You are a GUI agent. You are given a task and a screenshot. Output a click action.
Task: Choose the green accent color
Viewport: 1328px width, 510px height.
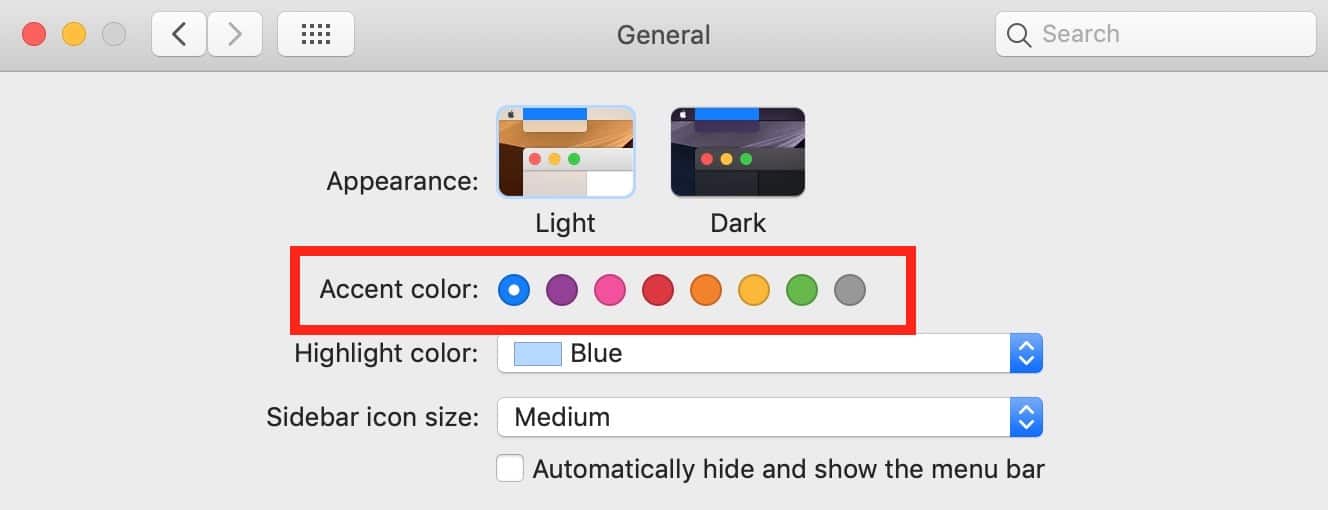802,291
